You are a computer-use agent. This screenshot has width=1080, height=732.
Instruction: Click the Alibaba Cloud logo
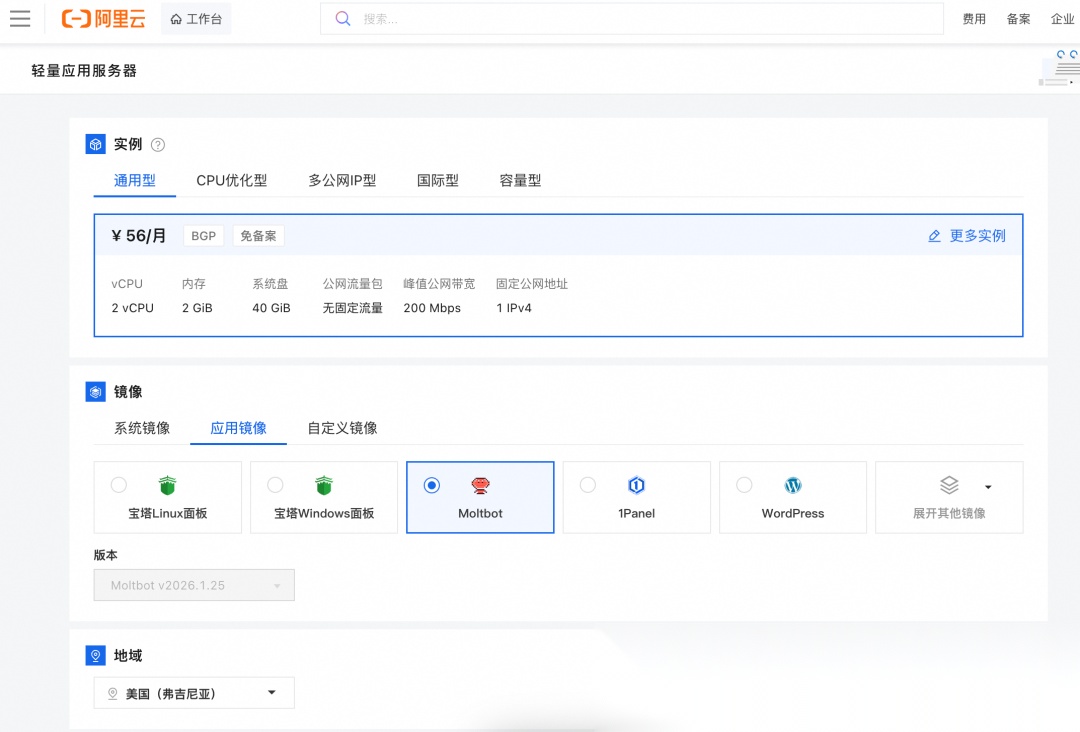click(103, 19)
